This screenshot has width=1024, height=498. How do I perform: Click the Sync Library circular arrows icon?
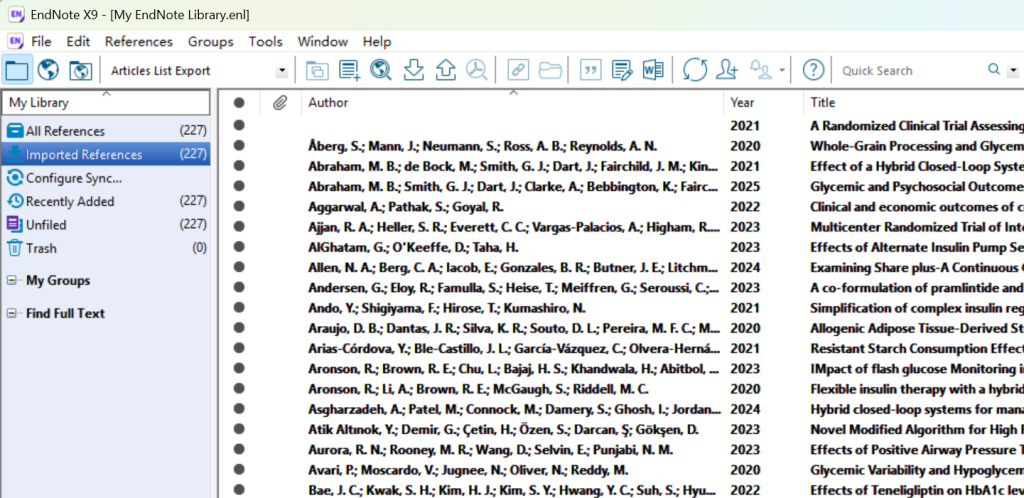694,70
